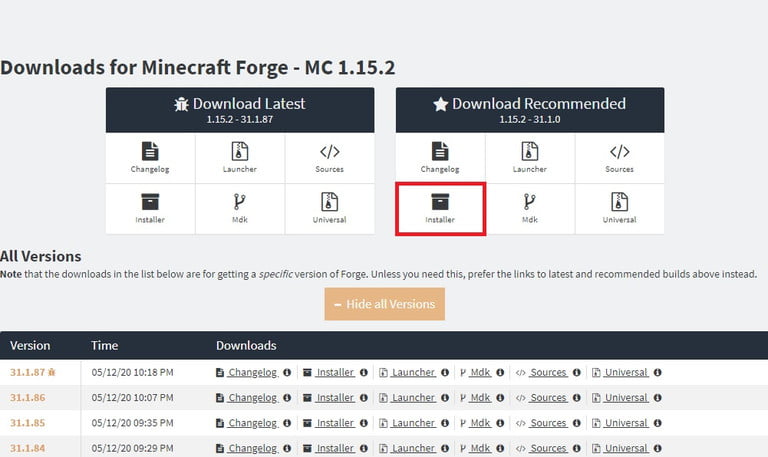Click Sources link for version 31.1.86
This screenshot has width=768, height=457.
click(x=548, y=398)
